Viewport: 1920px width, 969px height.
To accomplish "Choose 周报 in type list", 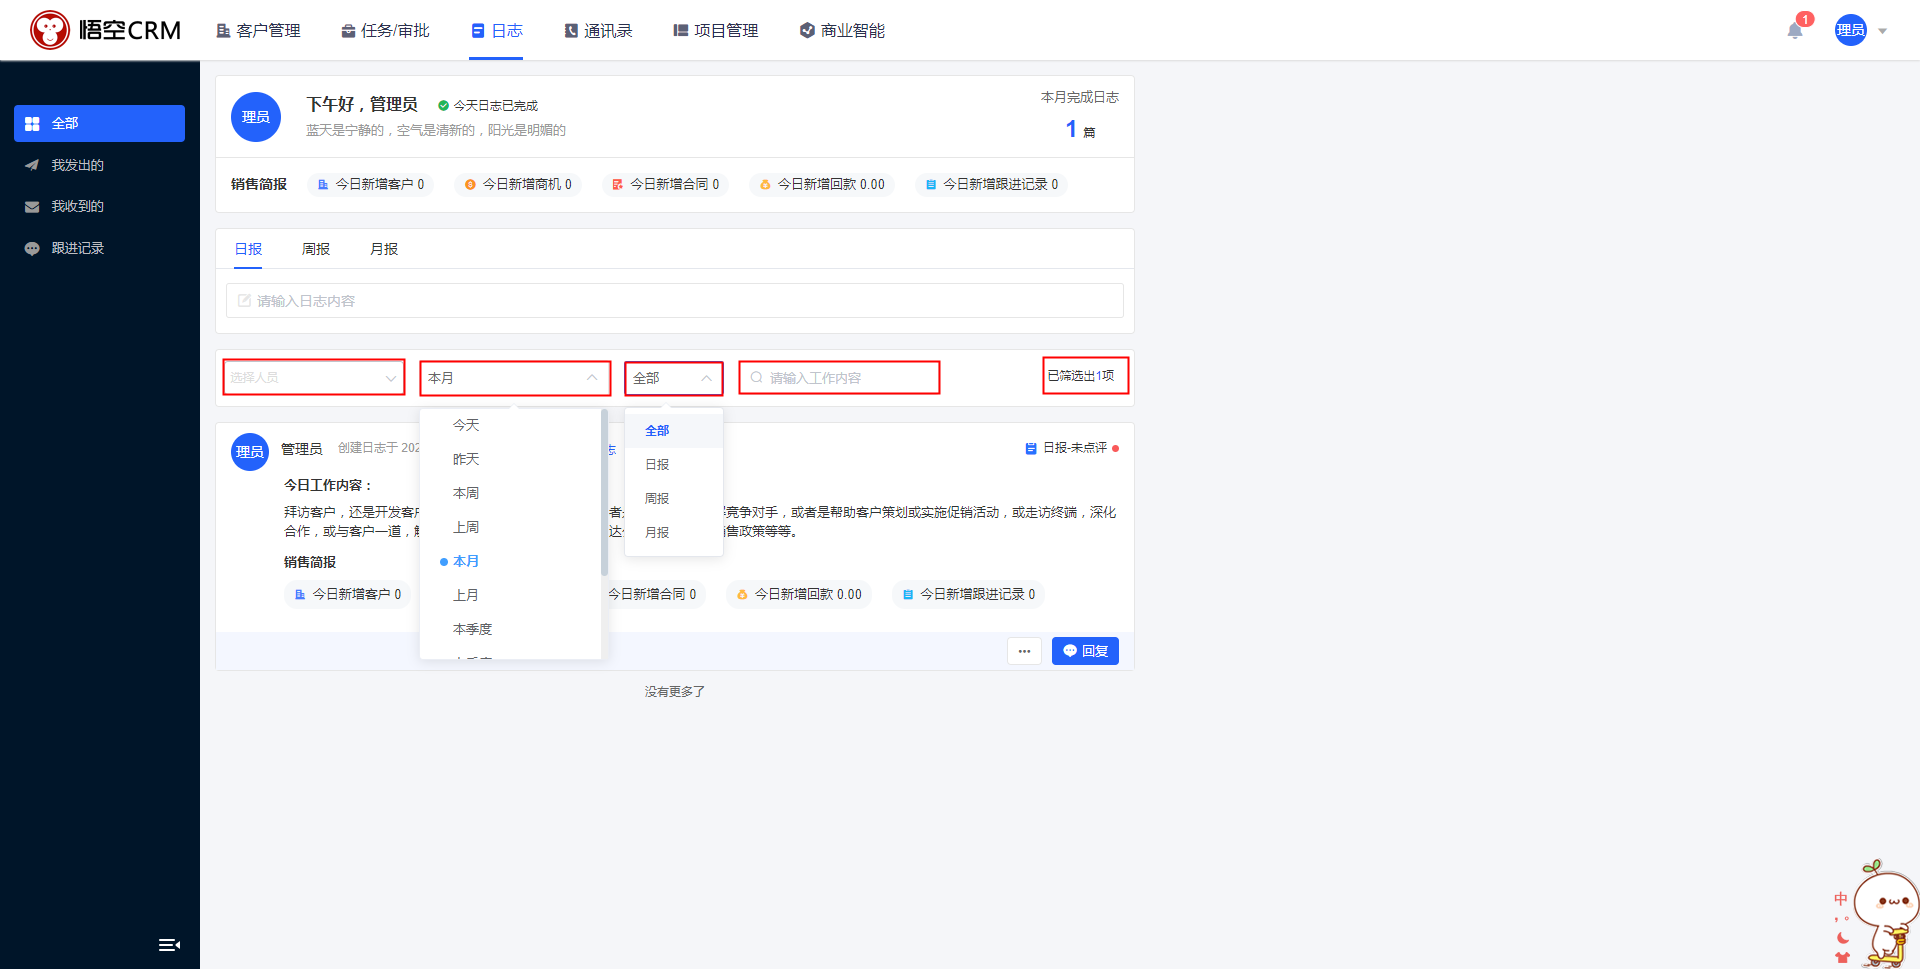I will point(674,499).
